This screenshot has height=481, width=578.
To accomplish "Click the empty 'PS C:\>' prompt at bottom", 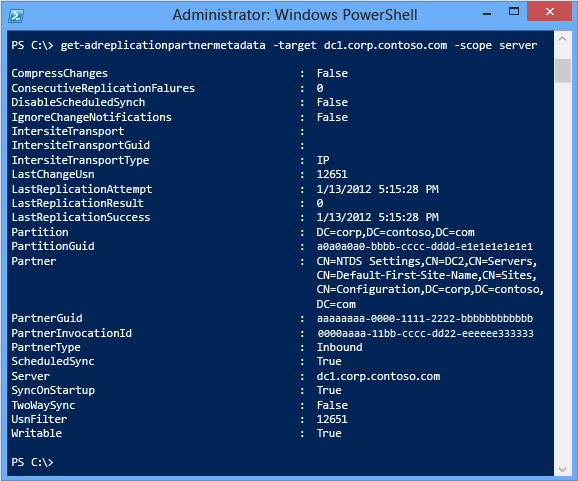I will click(32, 462).
